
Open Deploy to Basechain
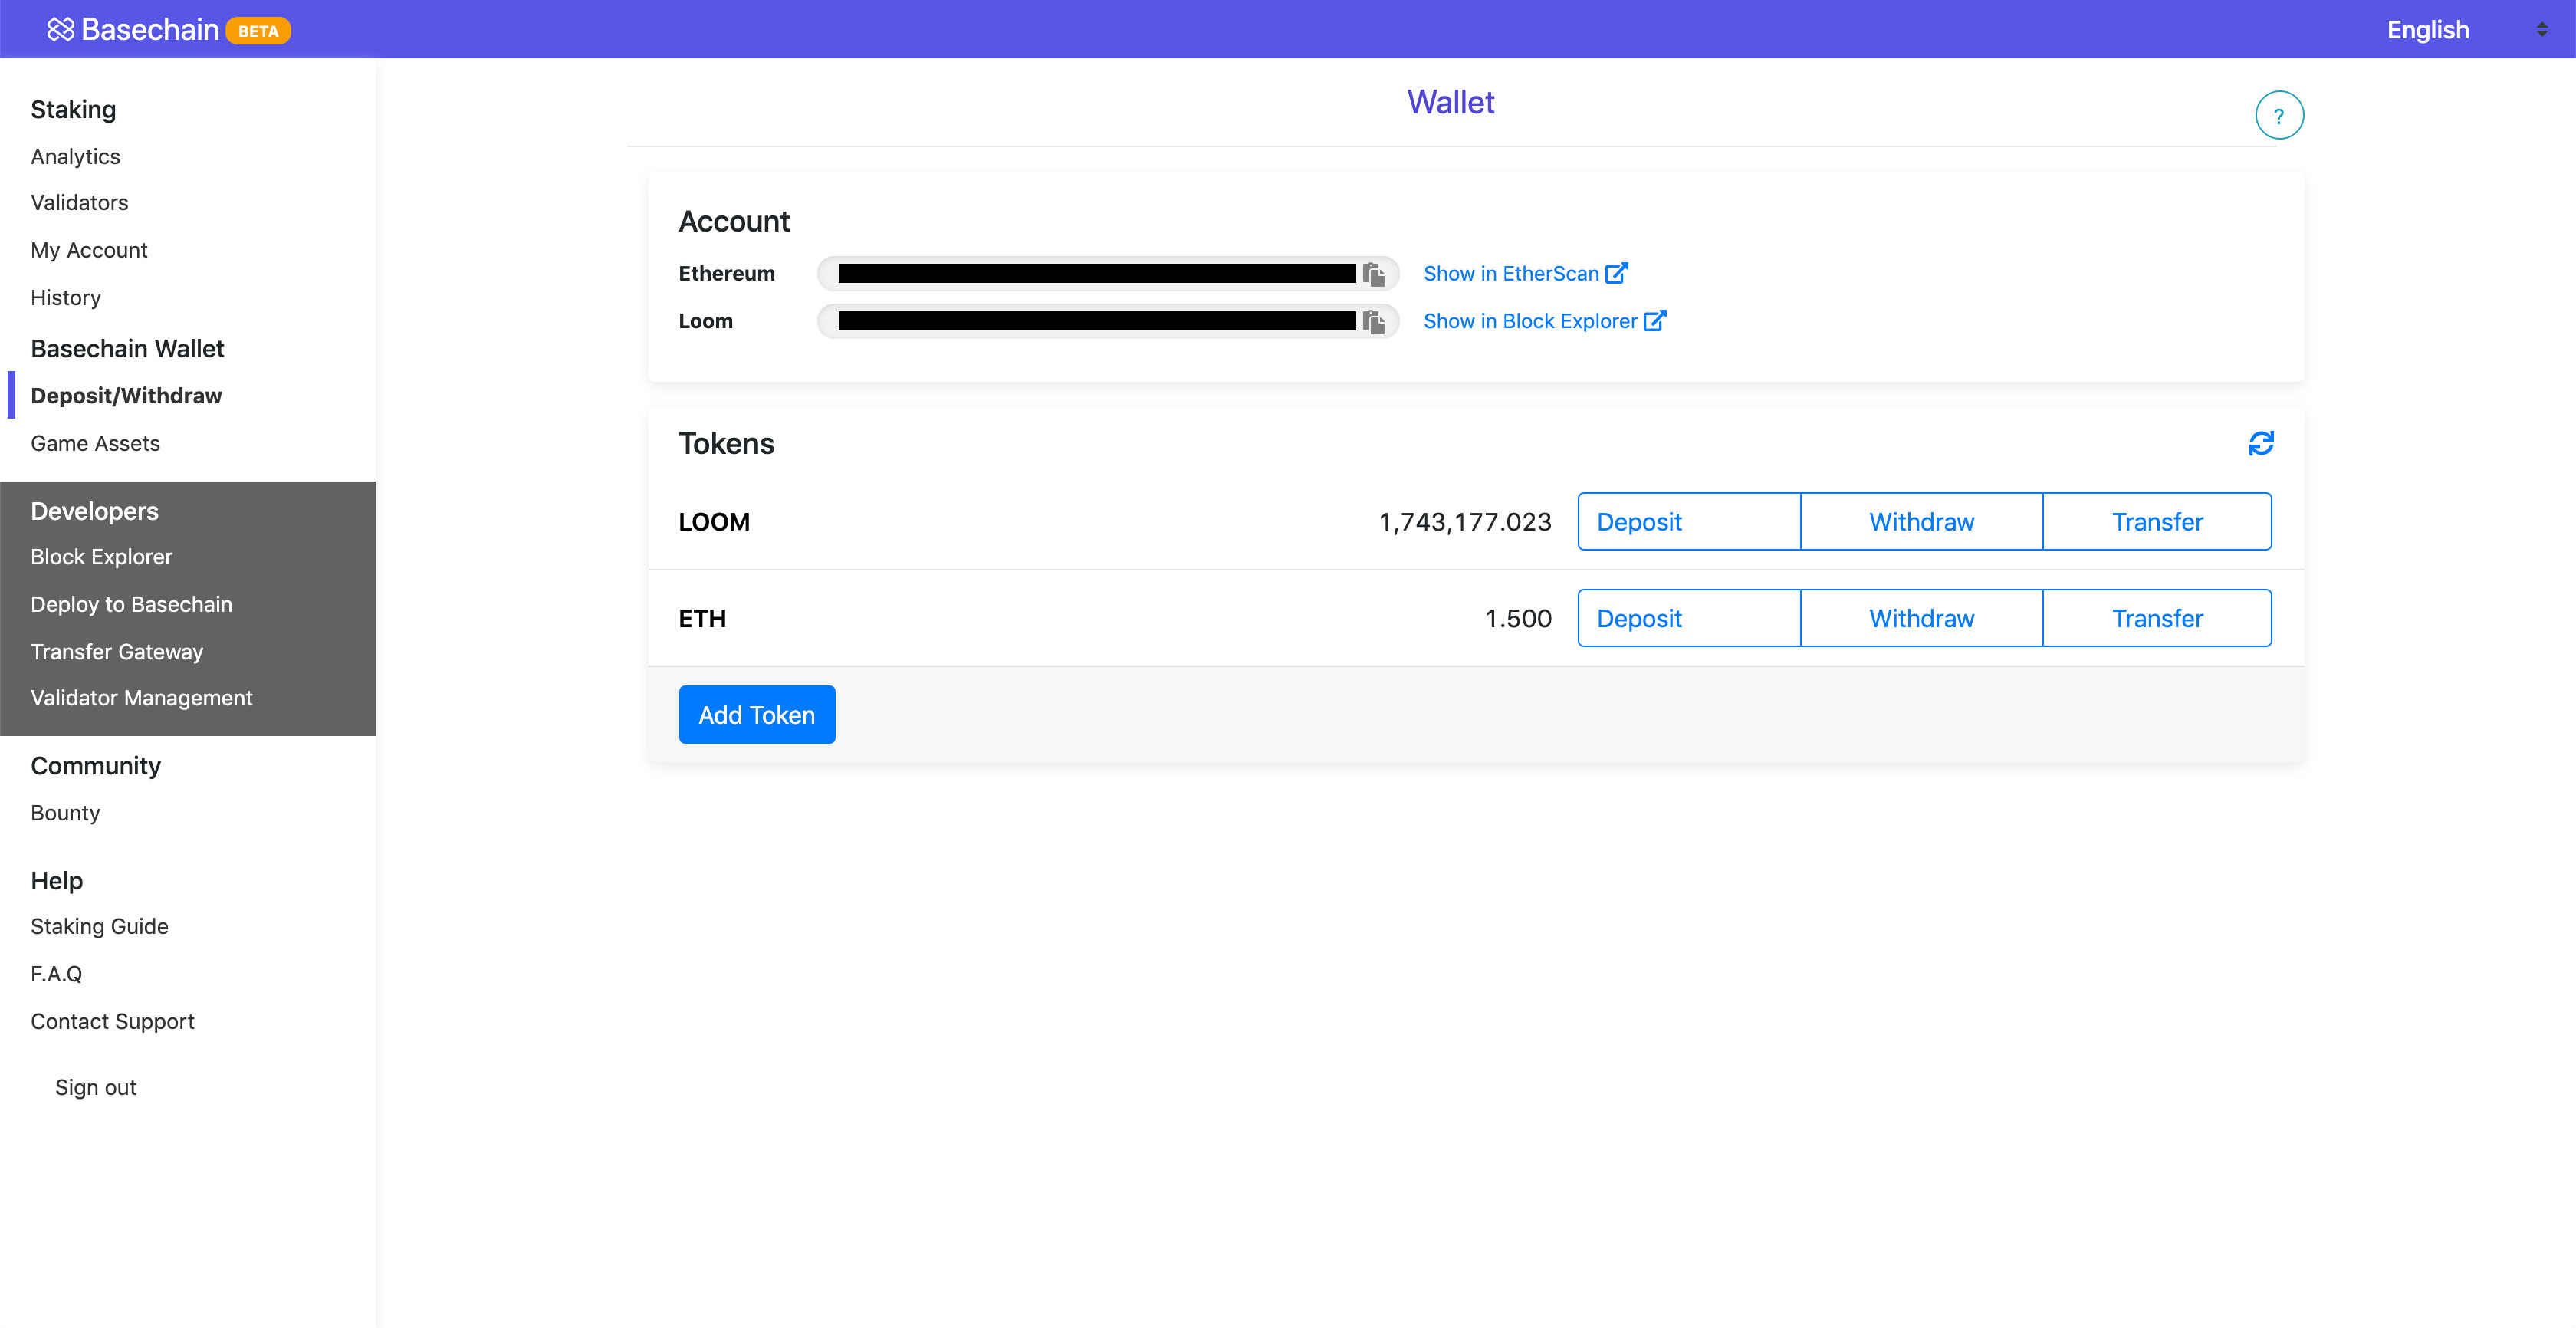(131, 604)
